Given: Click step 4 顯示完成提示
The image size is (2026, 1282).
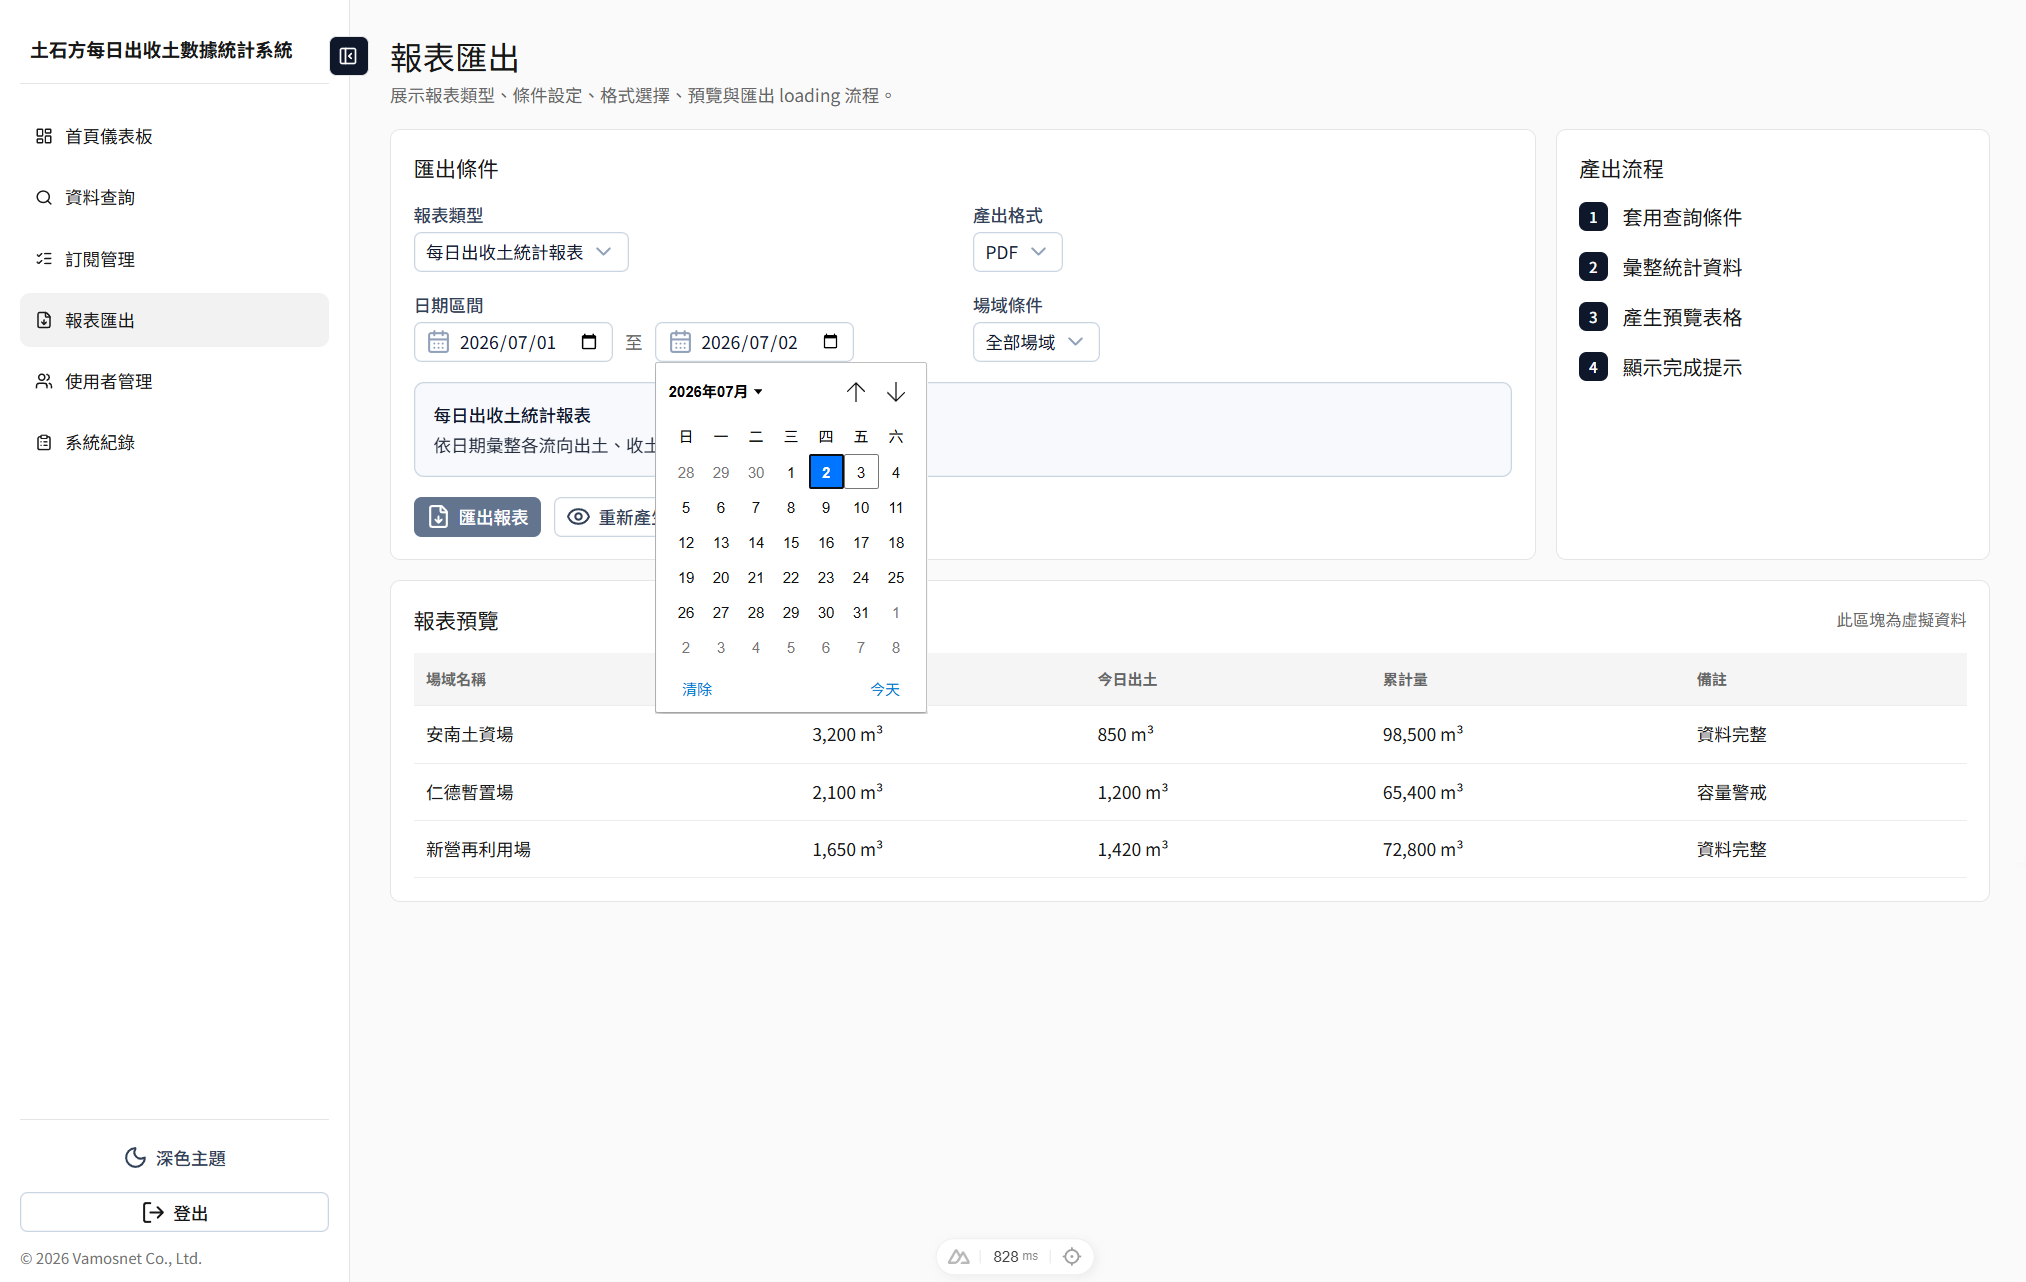Looking at the screenshot, I should [1660, 367].
